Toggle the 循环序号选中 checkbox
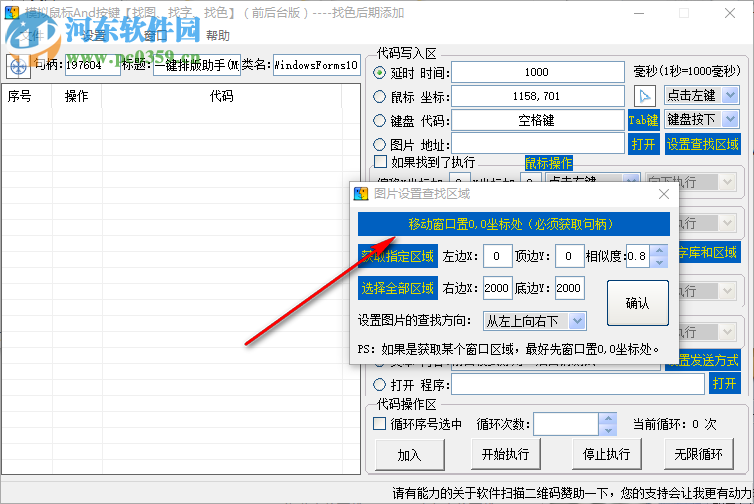This screenshot has height=504, width=754. click(x=379, y=424)
